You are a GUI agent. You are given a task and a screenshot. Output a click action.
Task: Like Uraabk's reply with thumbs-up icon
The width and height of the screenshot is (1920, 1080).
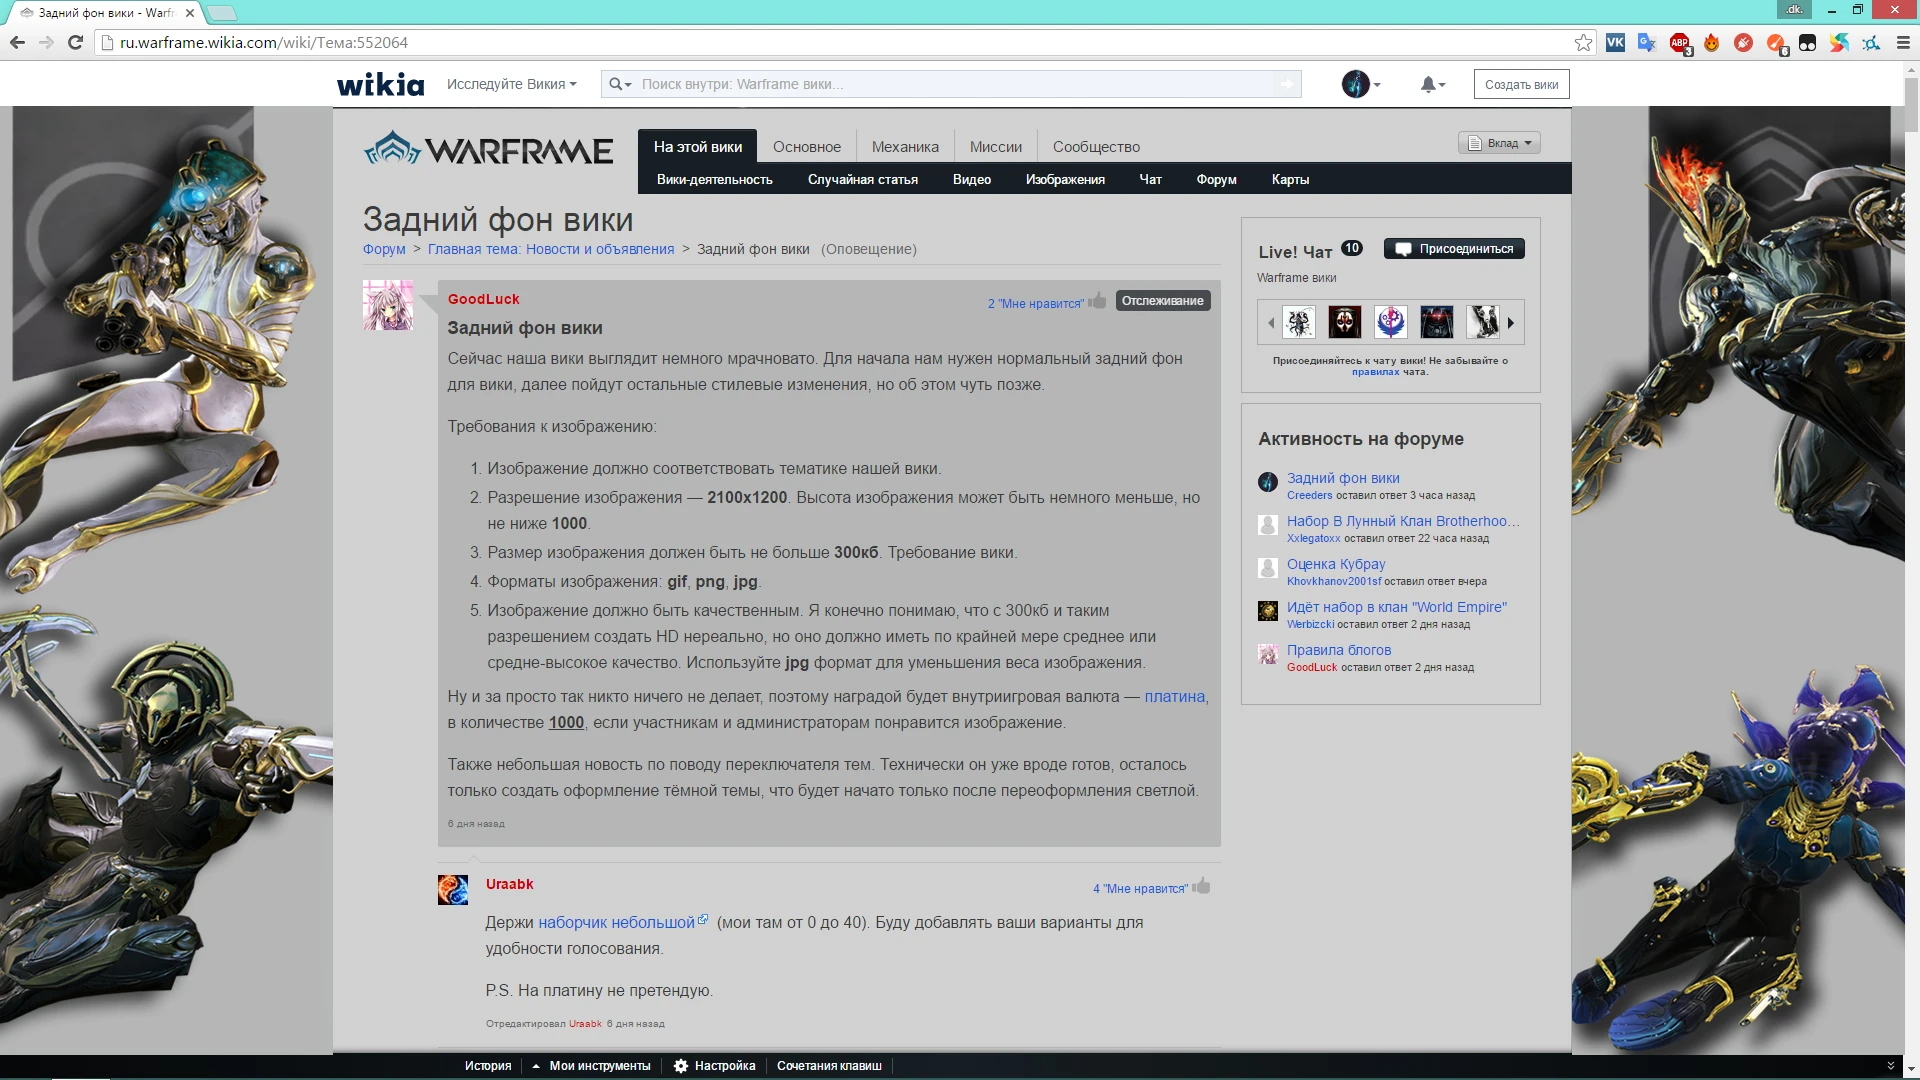1202,886
